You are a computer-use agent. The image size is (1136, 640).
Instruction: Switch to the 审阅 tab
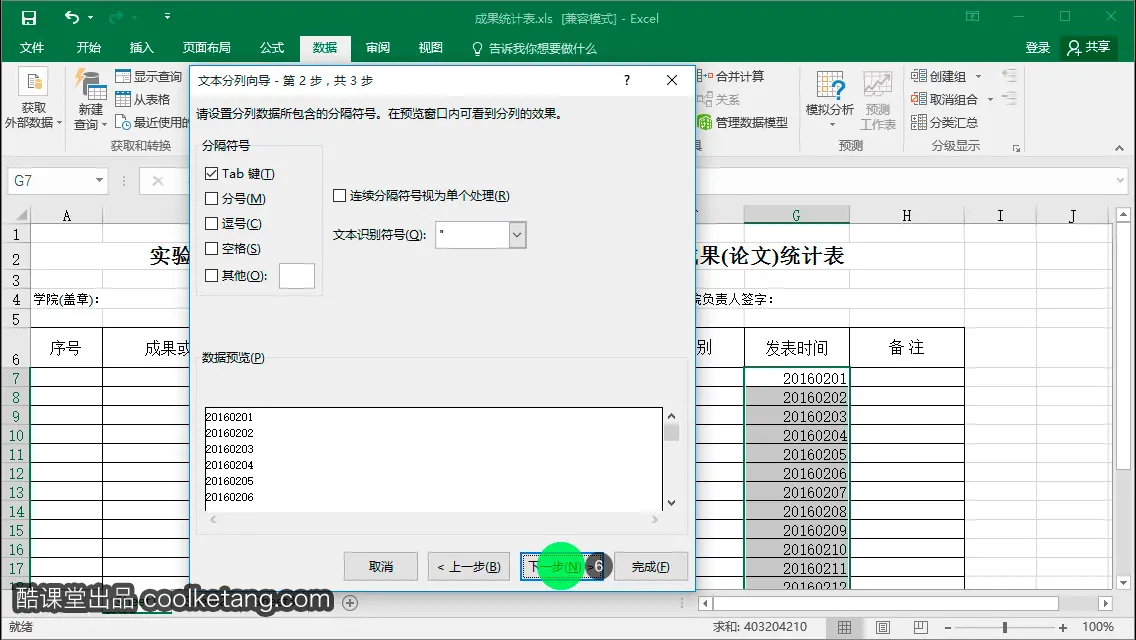coord(377,48)
